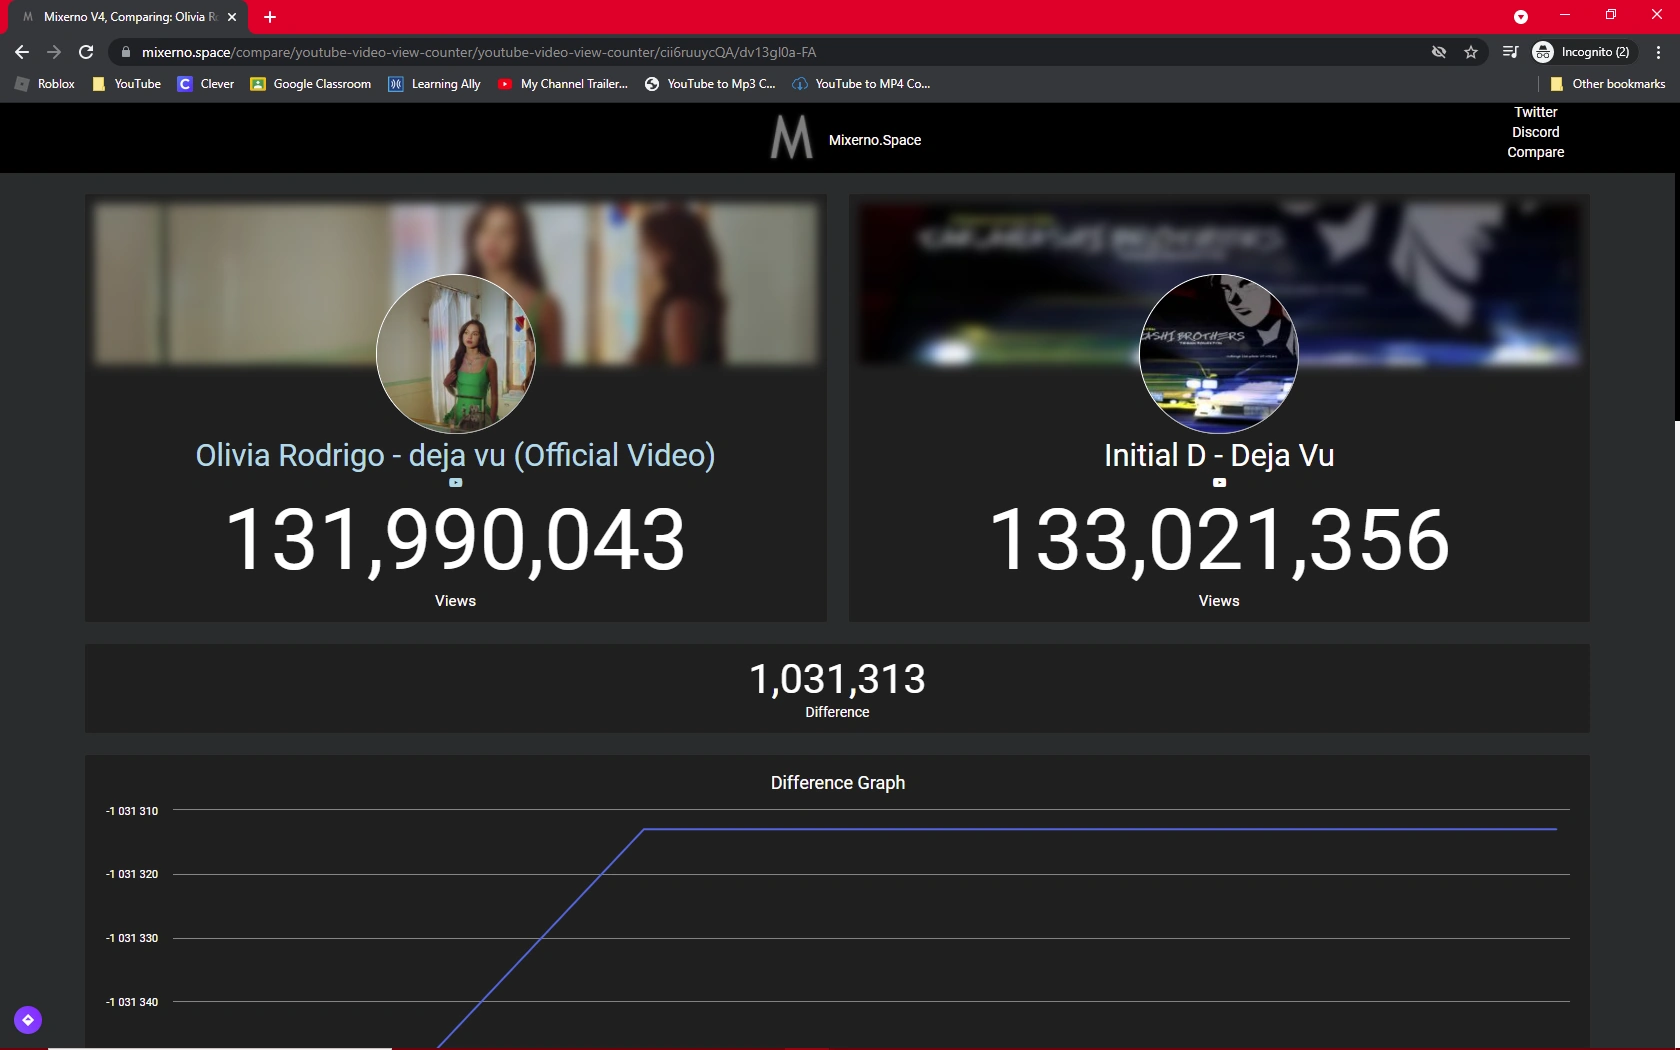Viewport: 1680px width, 1050px height.
Task: Click the YouTube badge under Initial D title
Action: 1218,482
